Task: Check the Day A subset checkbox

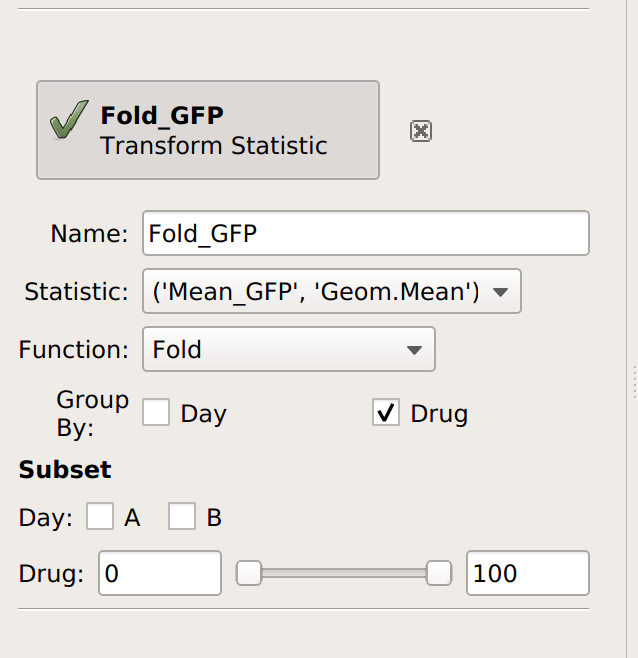Action: tap(100, 516)
